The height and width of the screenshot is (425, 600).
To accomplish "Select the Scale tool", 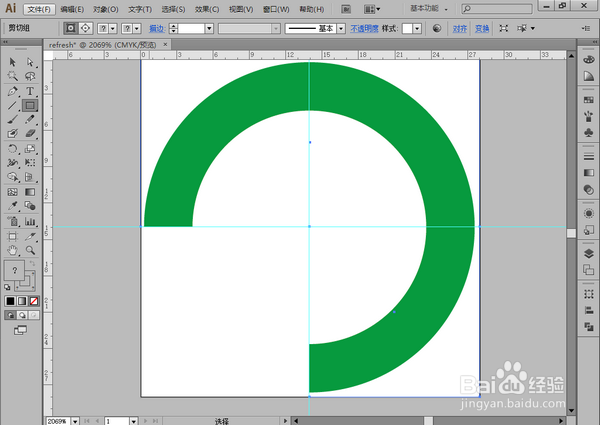I will point(30,148).
